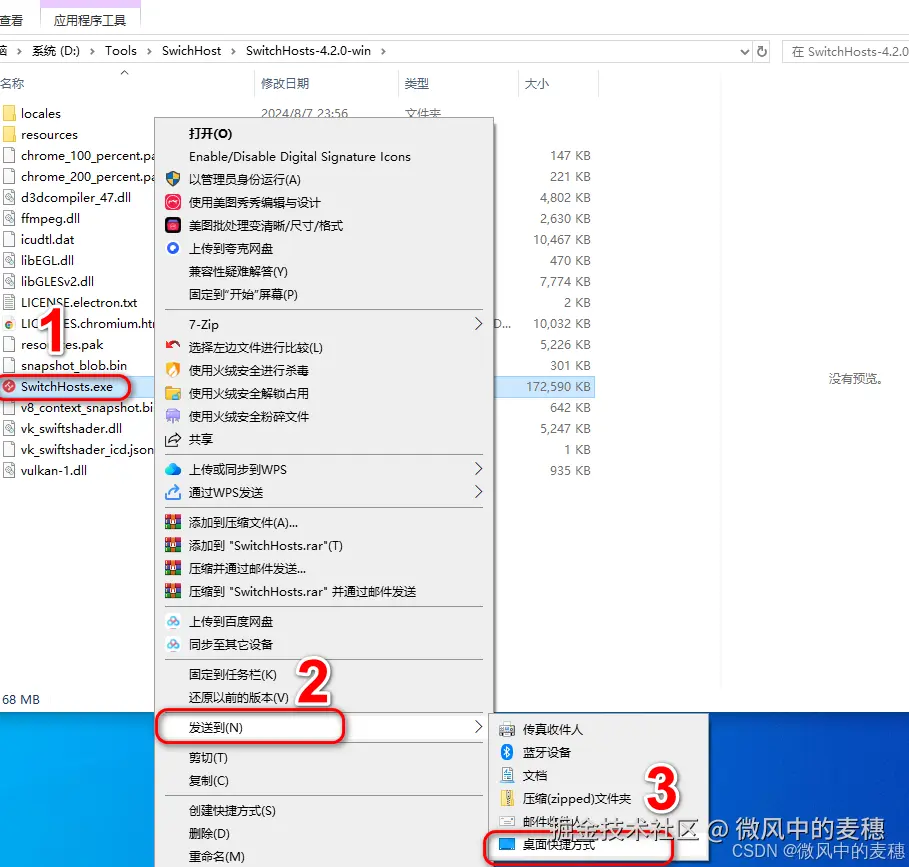Click the 使用火绒安全进行杀毒 shield icon
This screenshot has width=909, height=867.
[171, 369]
